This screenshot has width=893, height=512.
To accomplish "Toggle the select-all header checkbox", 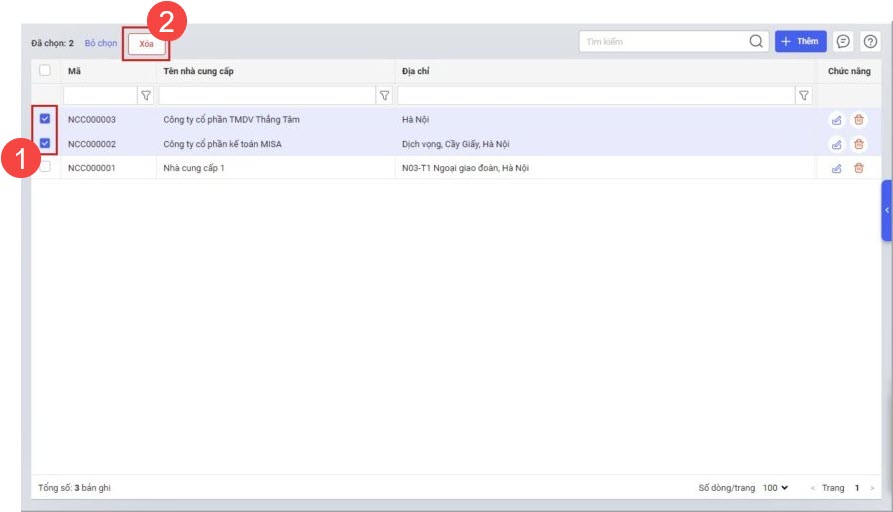I will pyautogui.click(x=45, y=71).
